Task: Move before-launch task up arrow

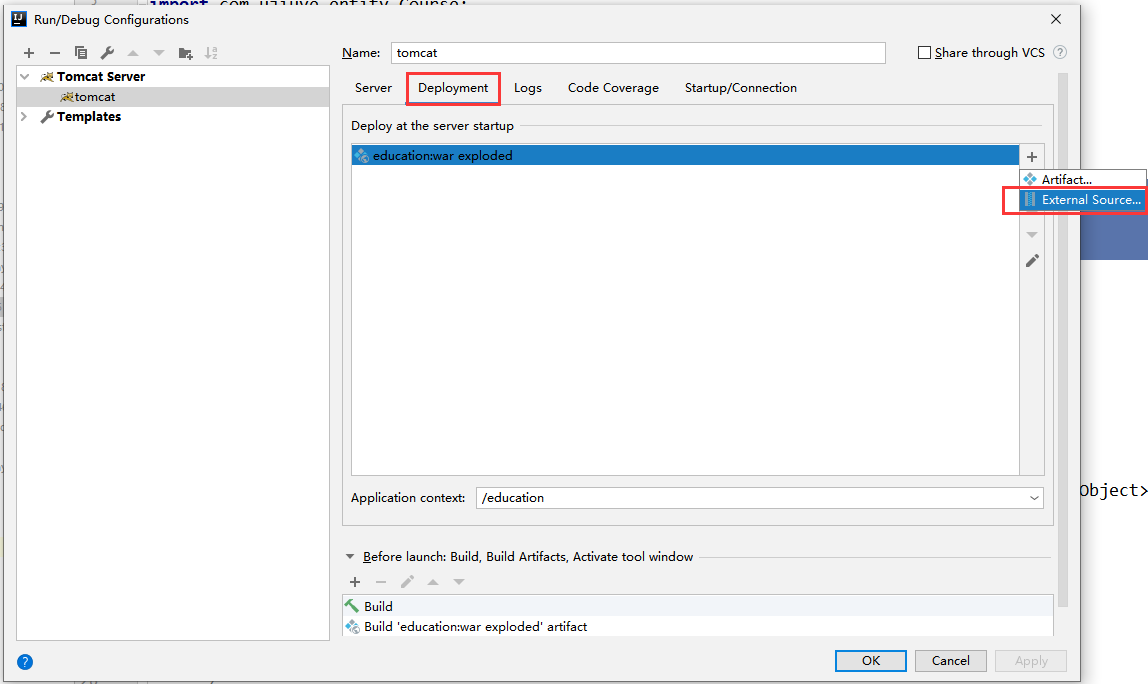Action: point(433,581)
